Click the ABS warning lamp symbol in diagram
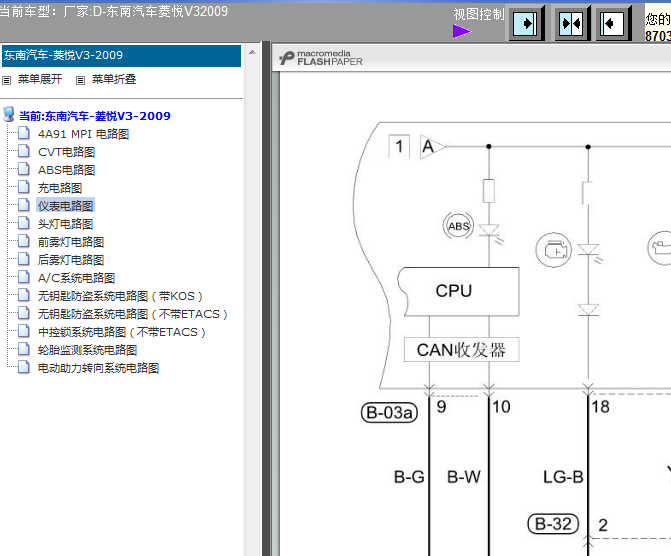 click(458, 226)
